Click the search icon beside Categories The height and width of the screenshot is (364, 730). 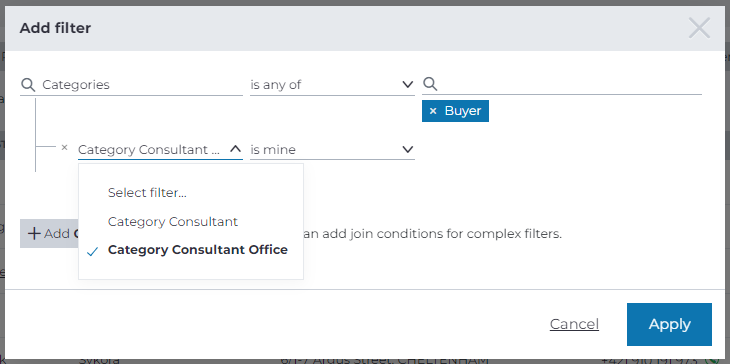coord(28,85)
